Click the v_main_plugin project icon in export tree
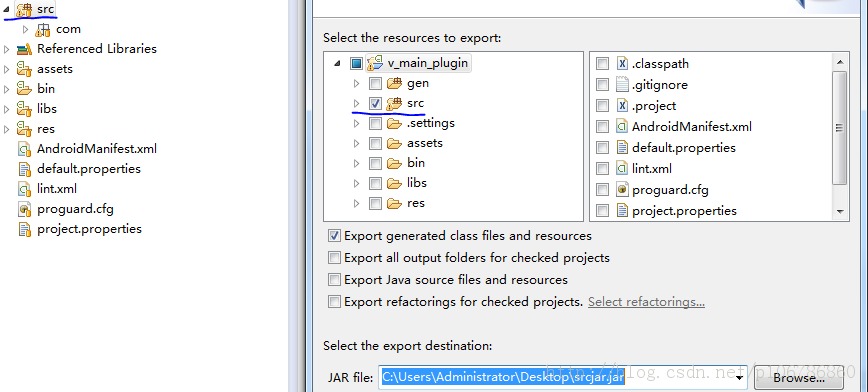 (x=375, y=63)
